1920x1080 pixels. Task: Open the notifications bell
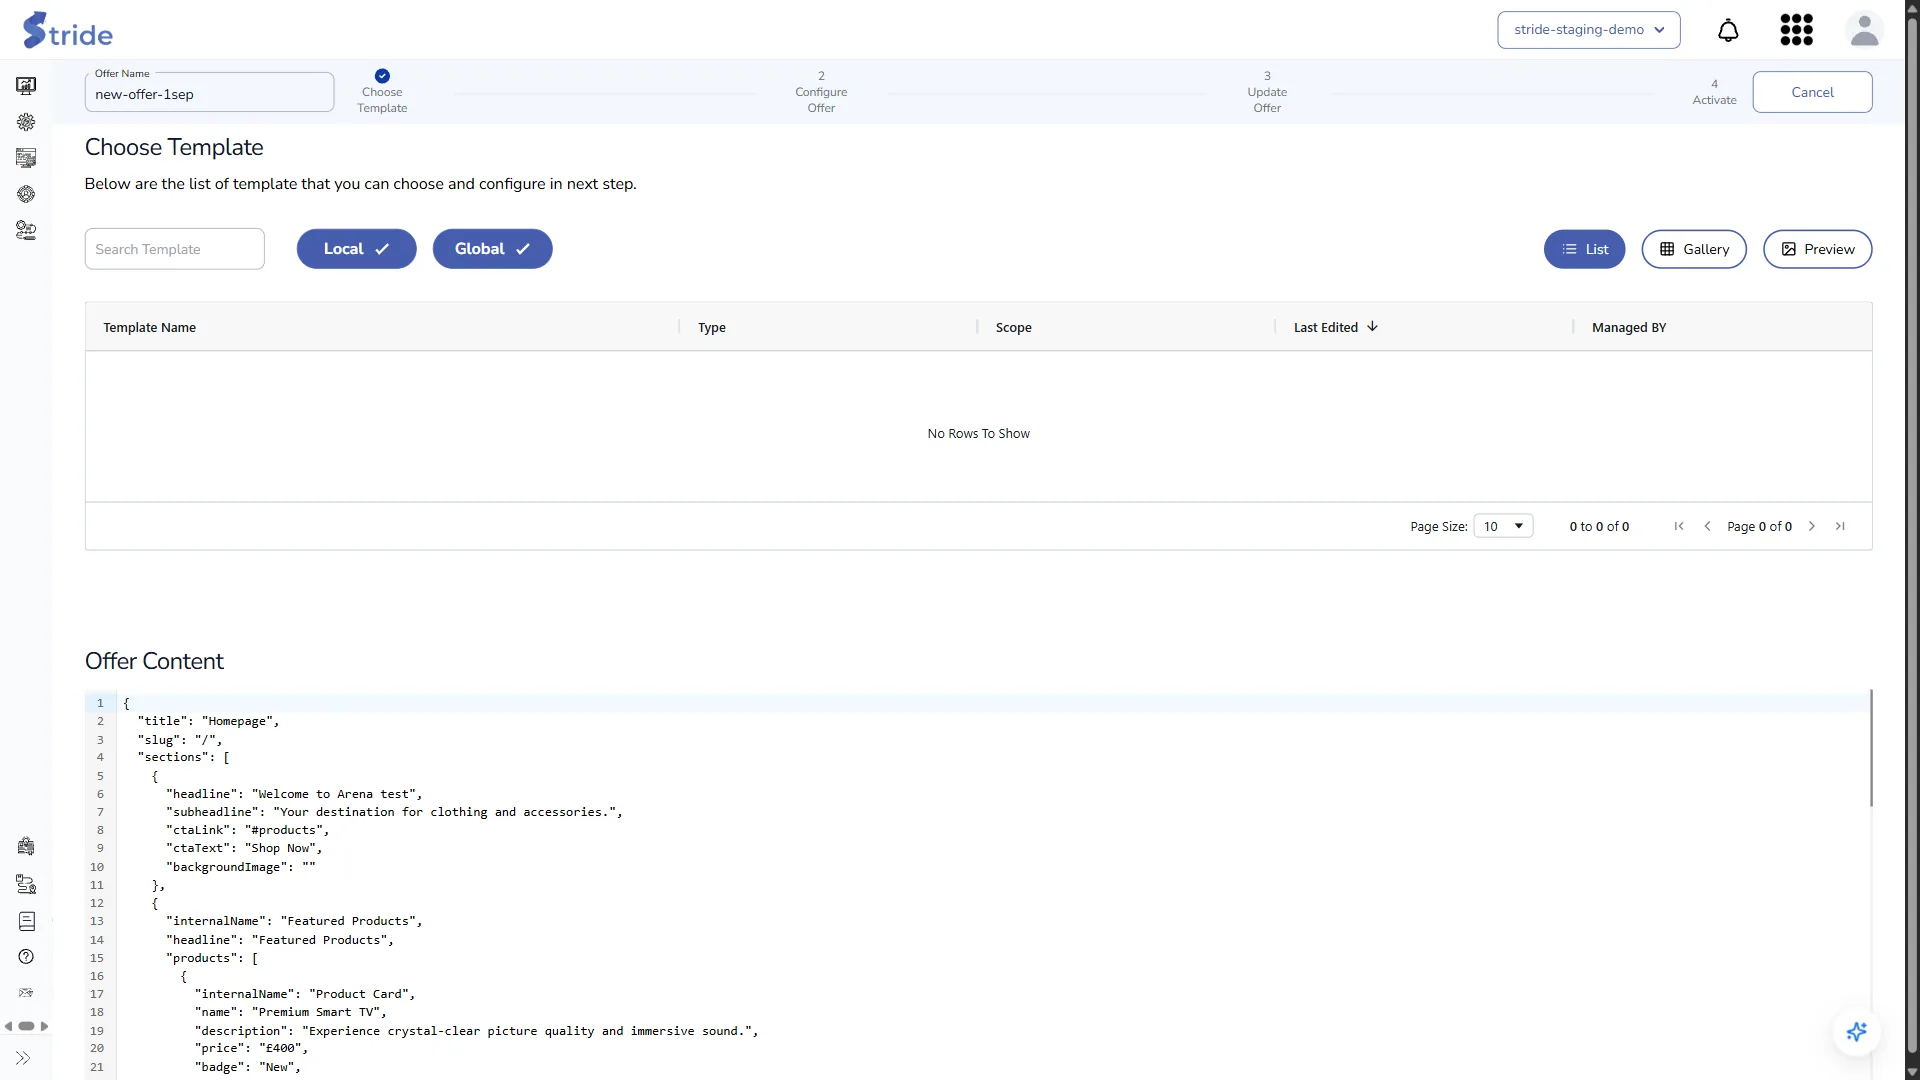tap(1728, 30)
